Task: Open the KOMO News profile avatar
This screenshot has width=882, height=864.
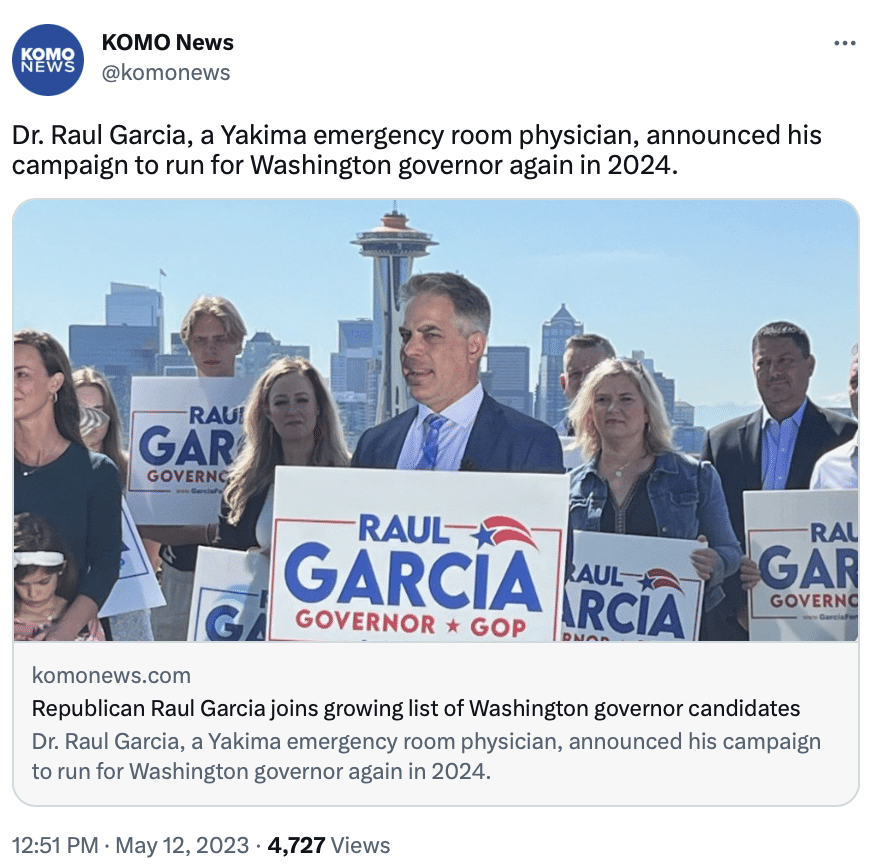Action: coord(48,59)
